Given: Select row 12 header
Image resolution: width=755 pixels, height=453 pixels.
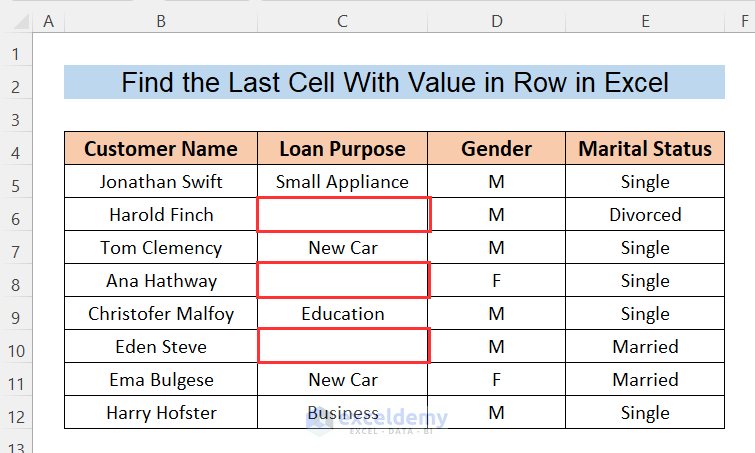Looking at the screenshot, I should click(x=16, y=413).
